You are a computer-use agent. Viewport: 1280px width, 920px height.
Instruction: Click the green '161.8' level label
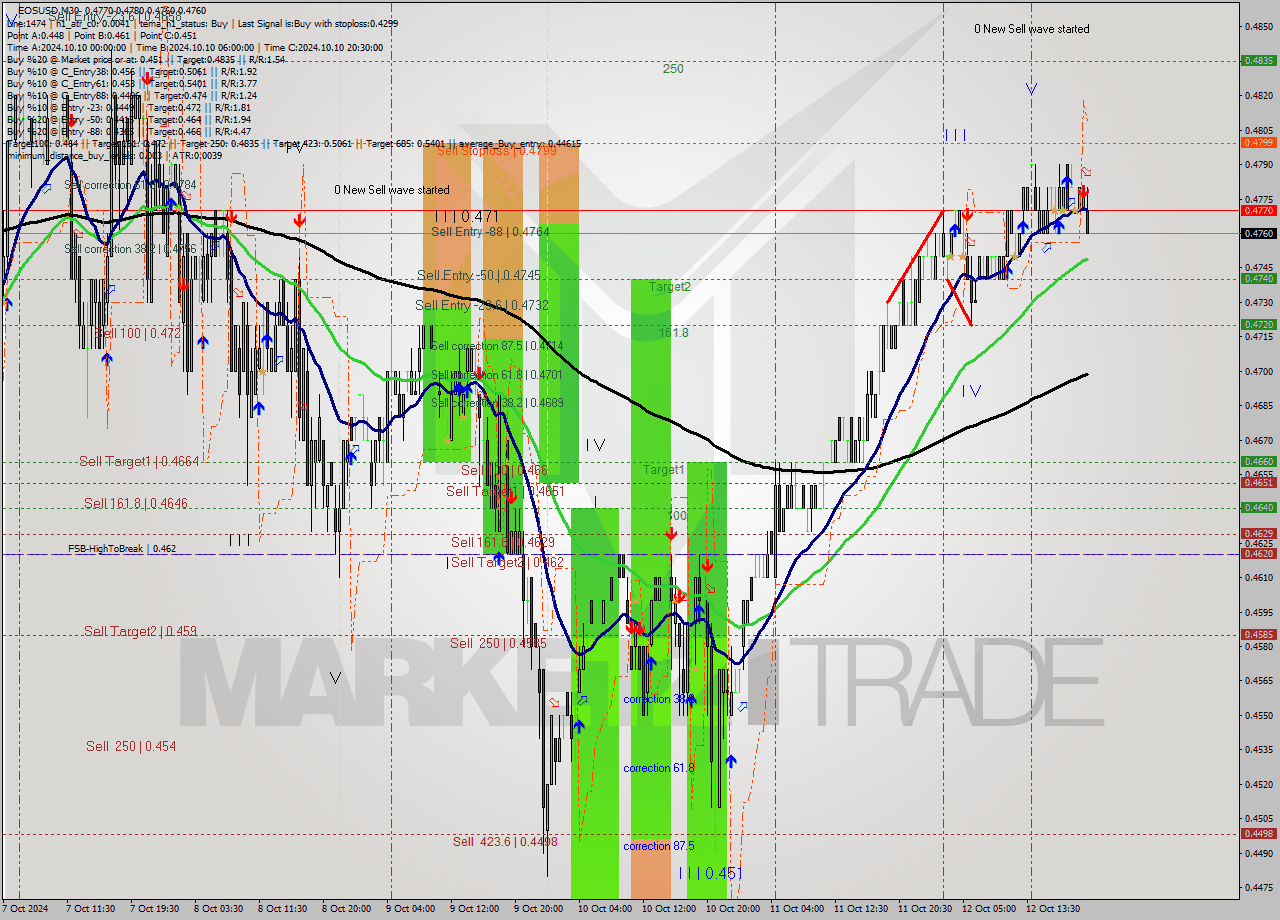point(674,332)
